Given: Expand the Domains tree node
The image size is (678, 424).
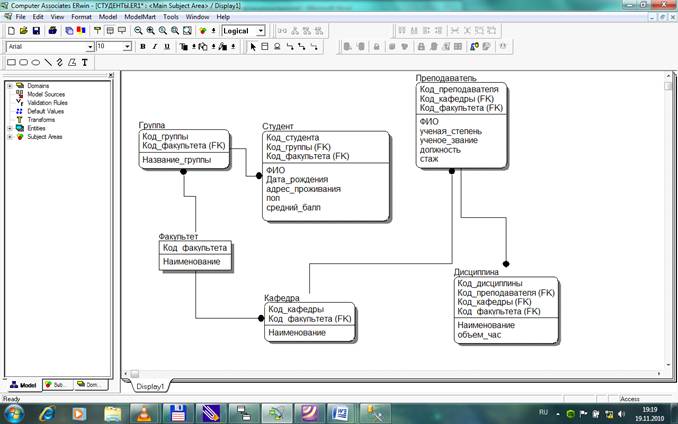Looking at the screenshot, I should point(9,86).
